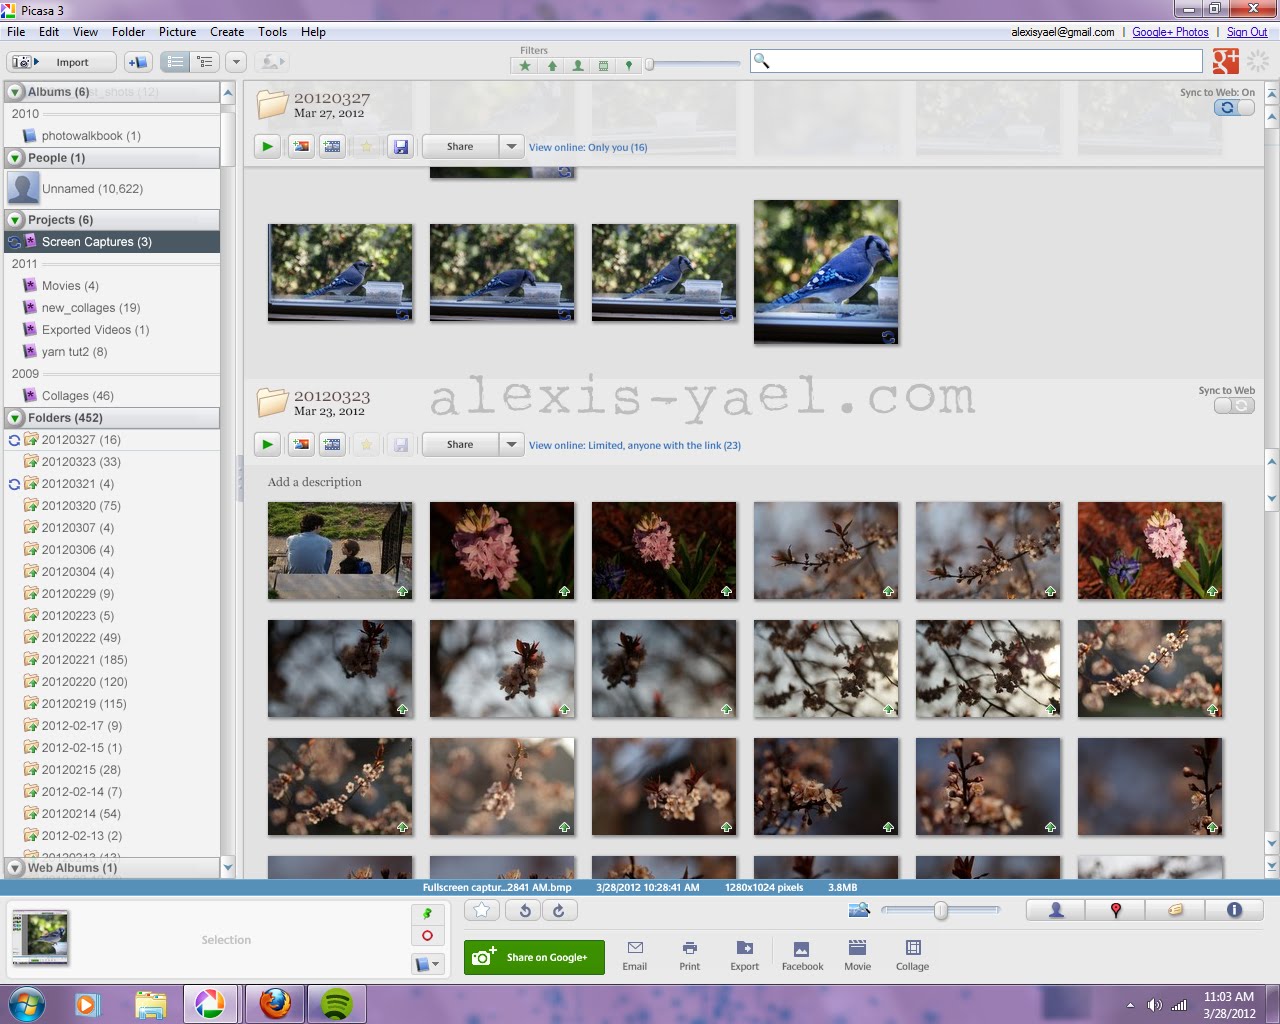This screenshot has height=1024, width=1280.
Task: Open View online link for 20120323
Action: click(x=635, y=445)
